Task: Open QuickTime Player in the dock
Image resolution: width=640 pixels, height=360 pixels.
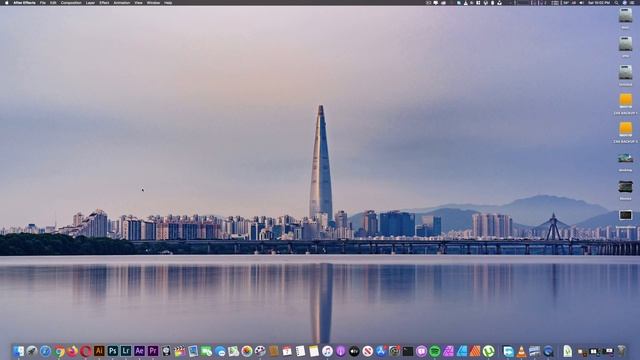Action: coord(548,351)
